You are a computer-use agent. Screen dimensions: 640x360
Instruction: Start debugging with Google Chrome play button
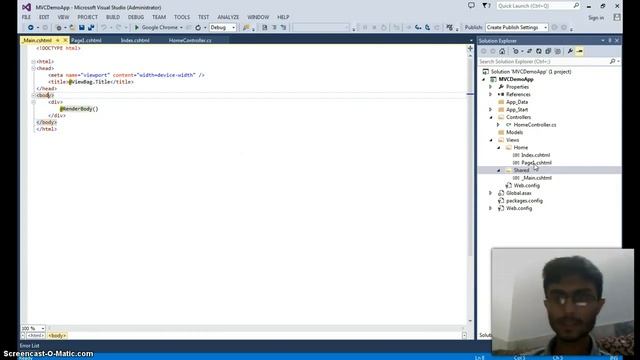[137, 27]
